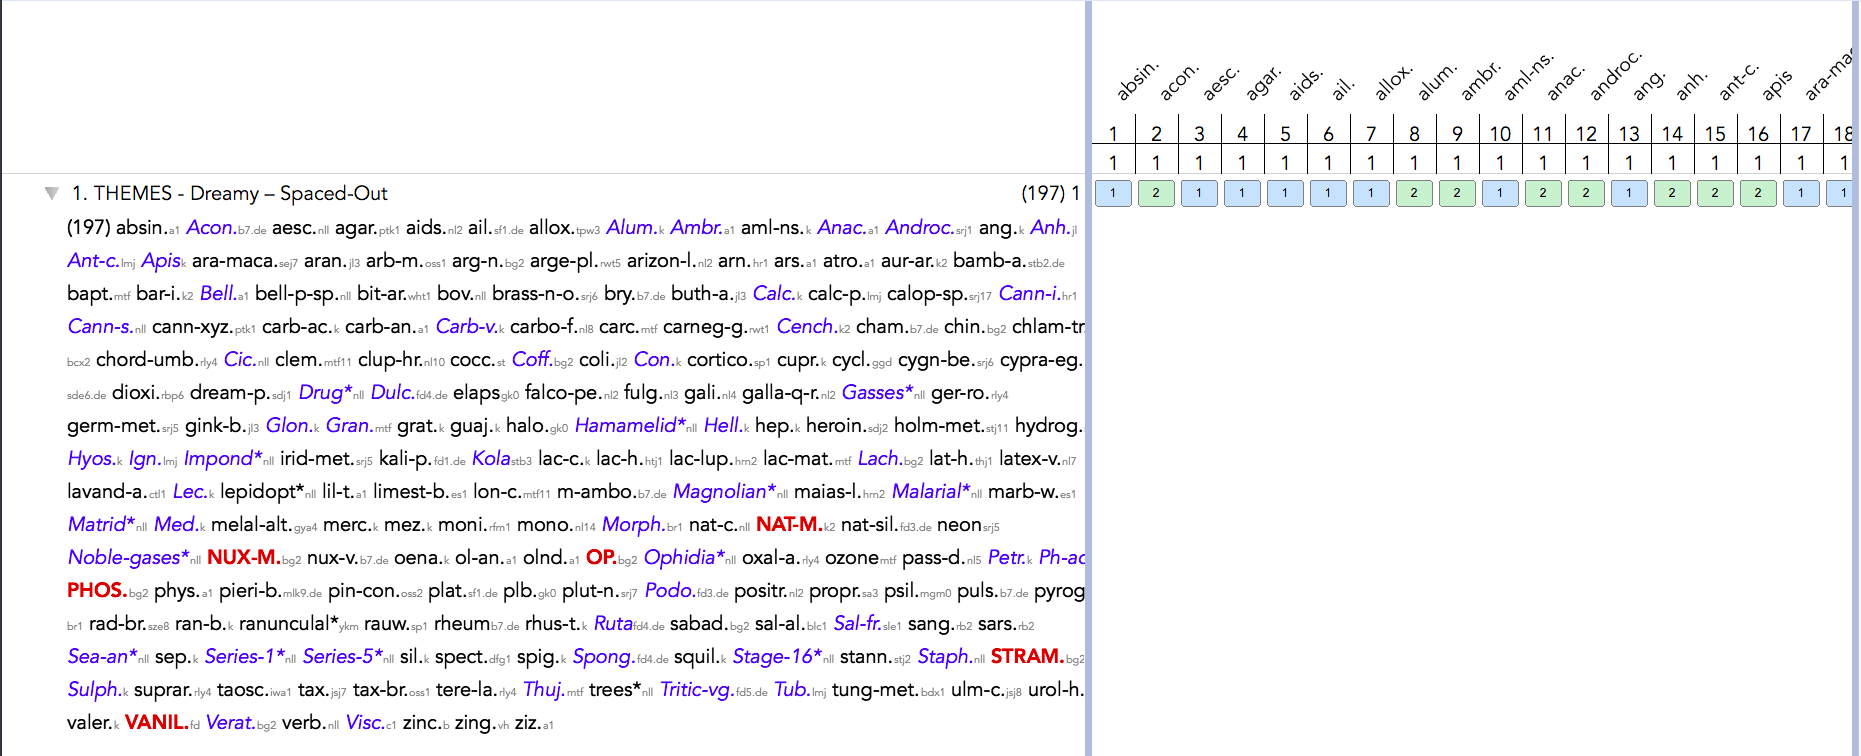Click remedy Carb-v. link
Image resolution: width=1861 pixels, height=756 pixels.
click(x=466, y=326)
